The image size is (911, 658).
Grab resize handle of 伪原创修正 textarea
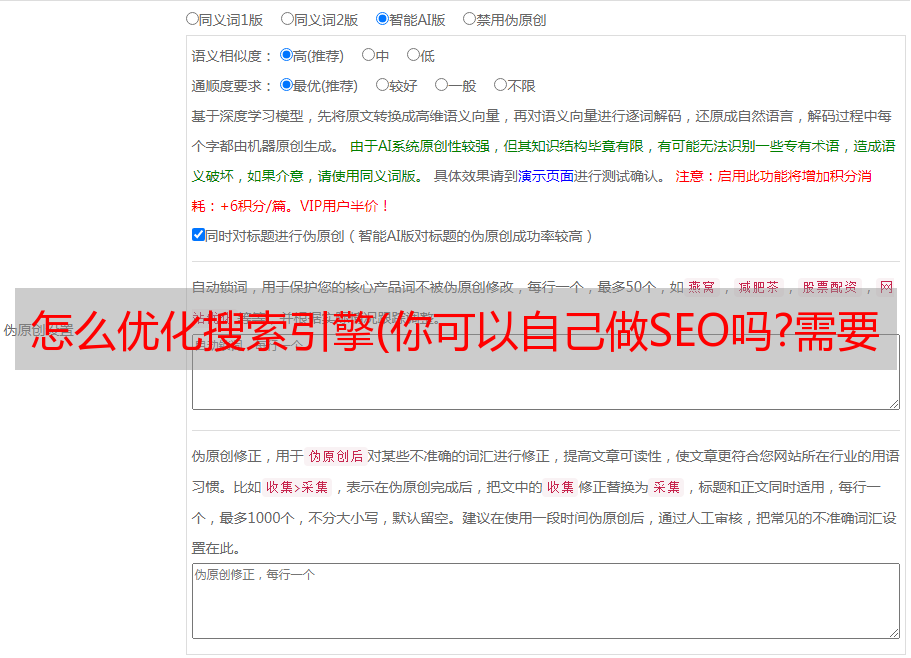894,633
